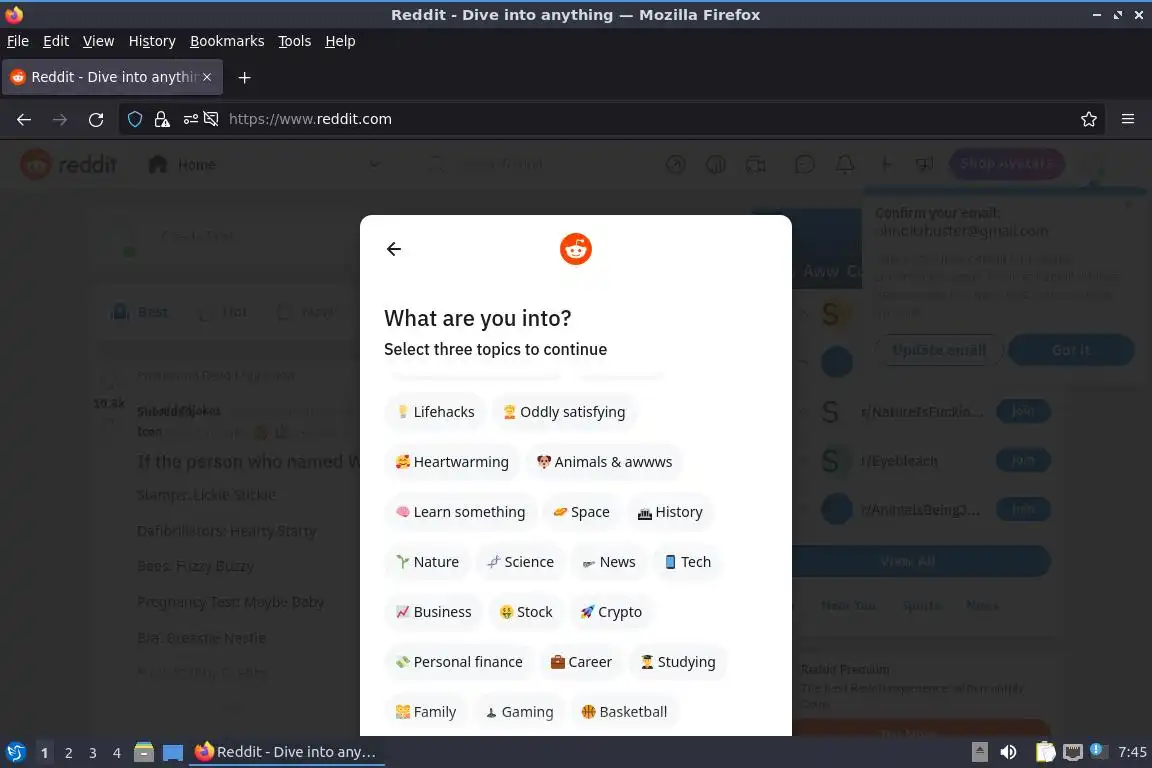Open tracking protection shield info
Viewport: 1152px width, 768px height.
pyautogui.click(x=135, y=119)
